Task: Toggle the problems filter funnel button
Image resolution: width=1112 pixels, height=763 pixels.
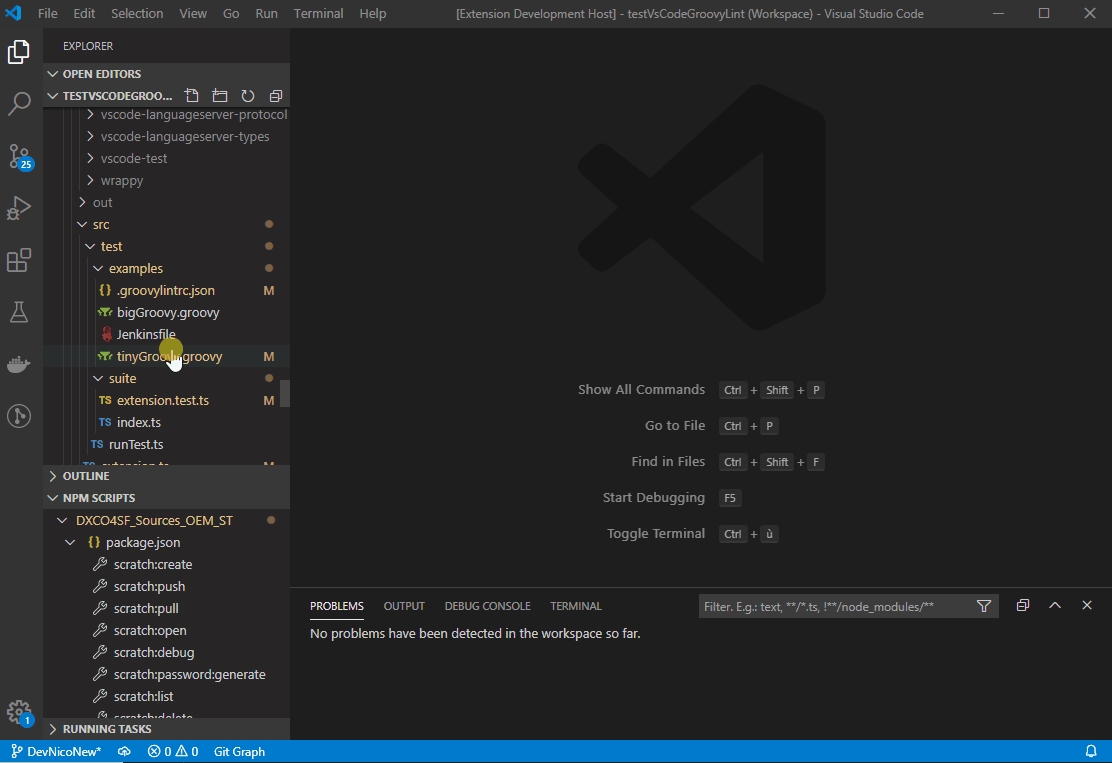Action: [984, 606]
